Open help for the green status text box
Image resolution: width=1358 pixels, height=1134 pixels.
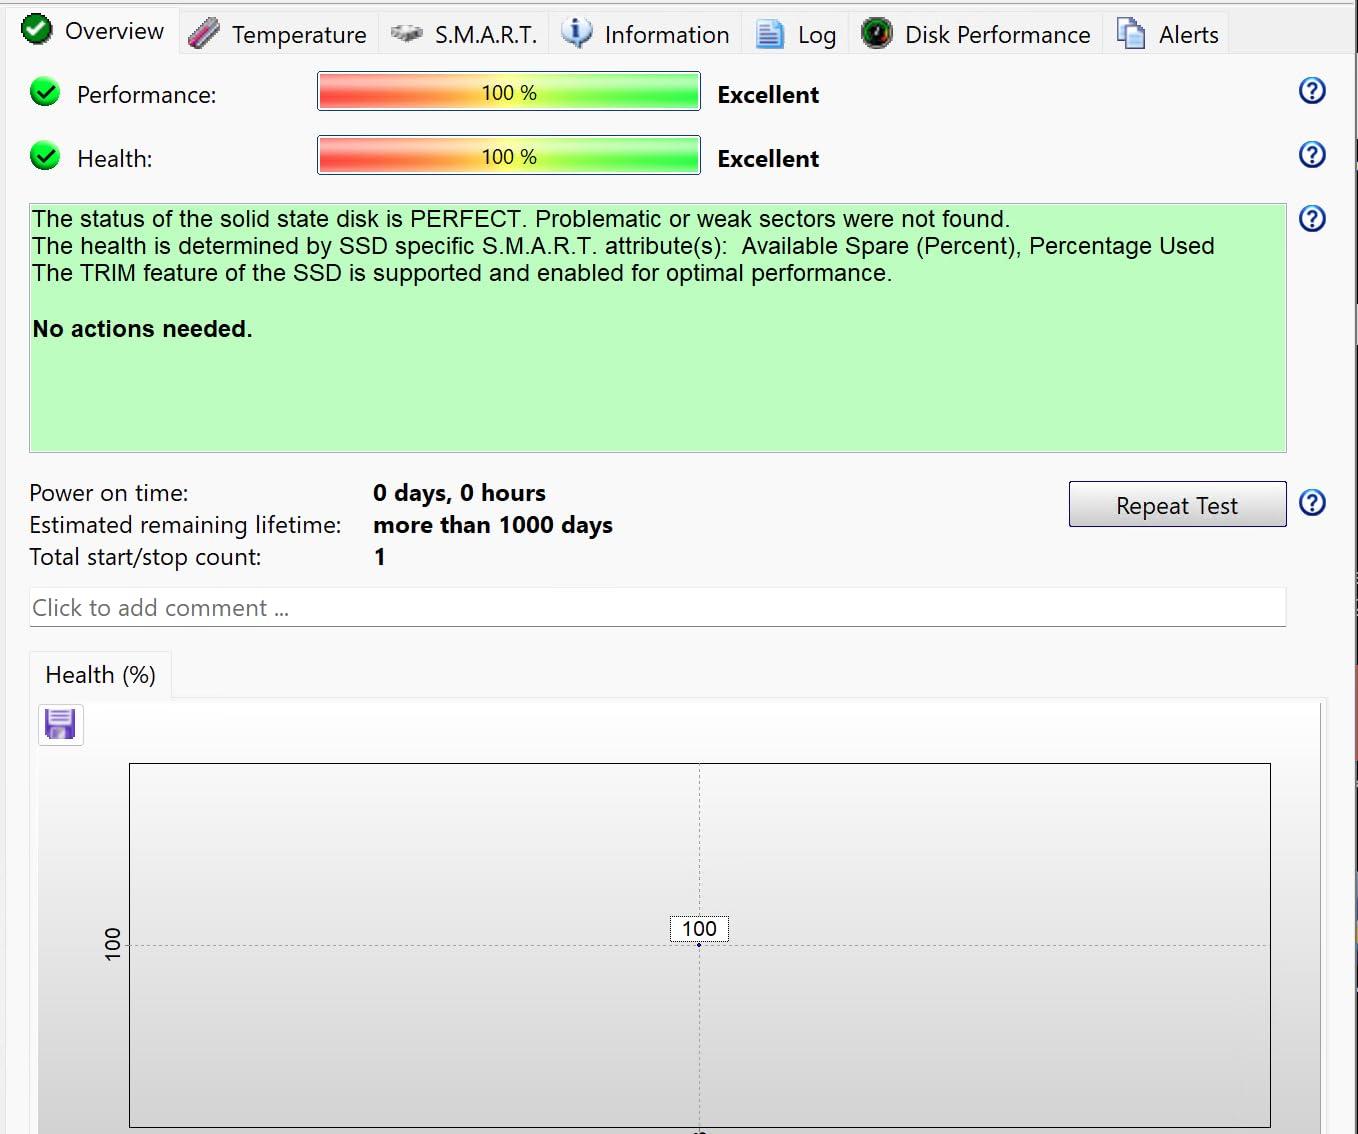[x=1311, y=219]
